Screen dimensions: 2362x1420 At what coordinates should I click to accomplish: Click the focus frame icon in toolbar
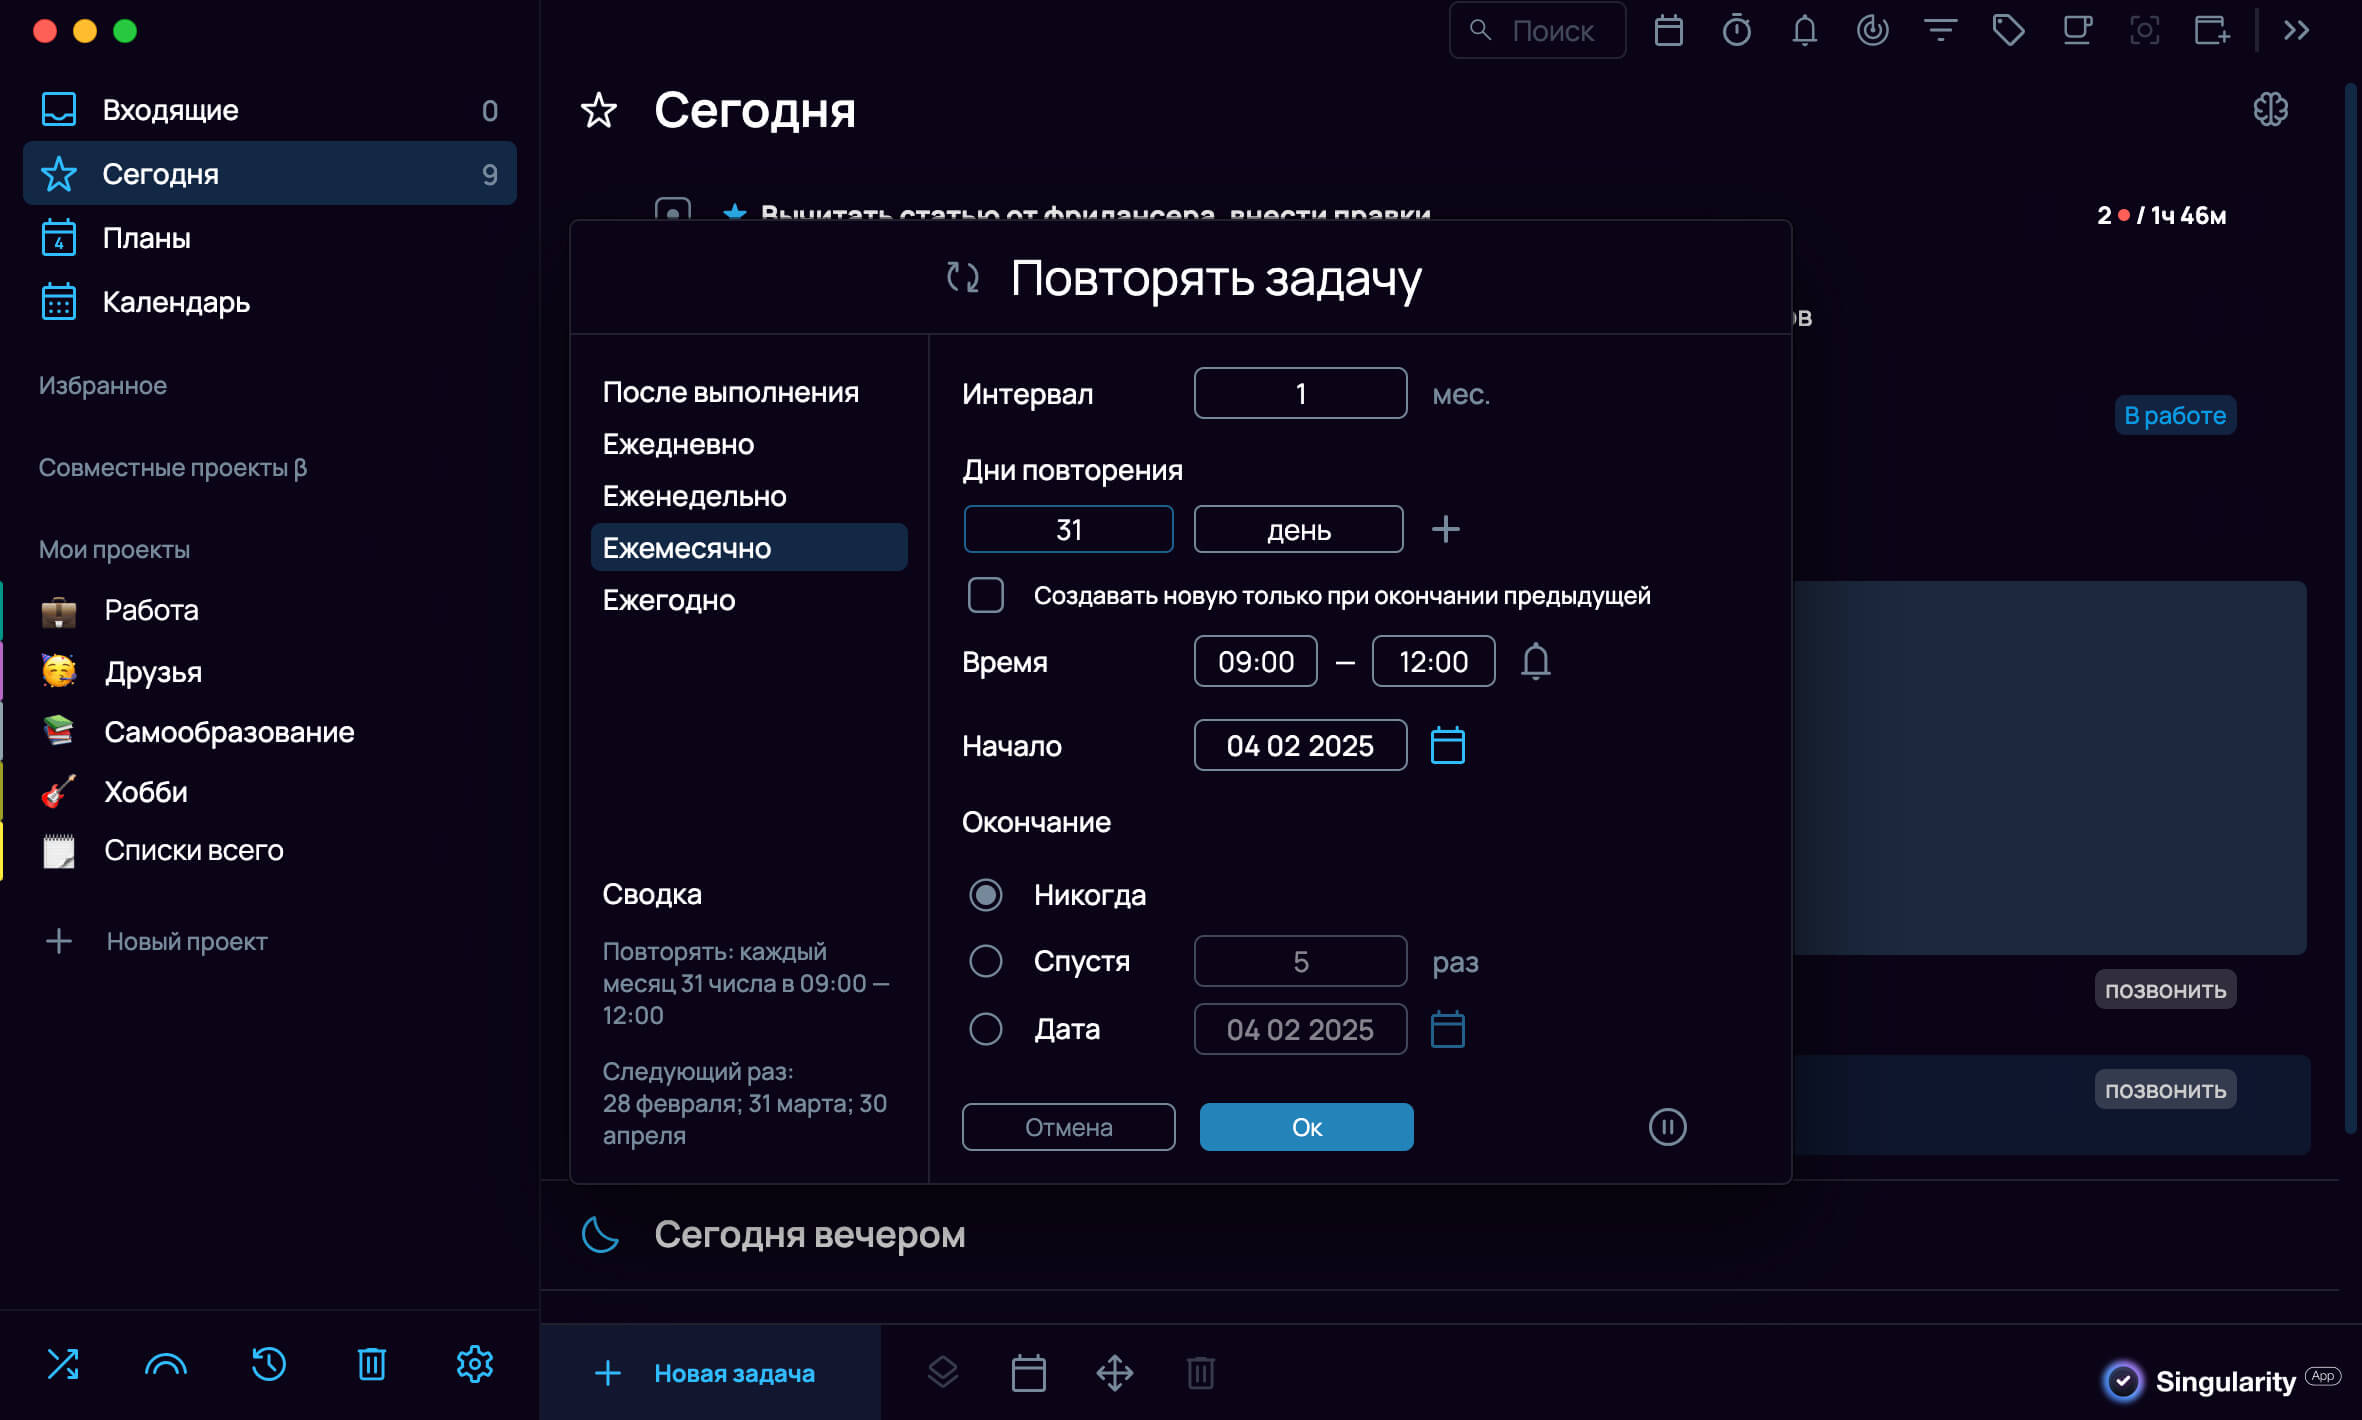pyautogui.click(x=2144, y=31)
